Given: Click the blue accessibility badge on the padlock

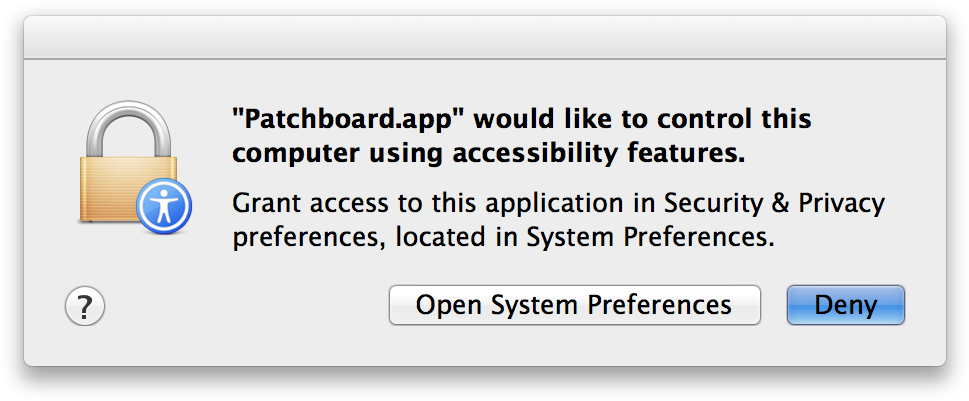Looking at the screenshot, I should (x=162, y=206).
